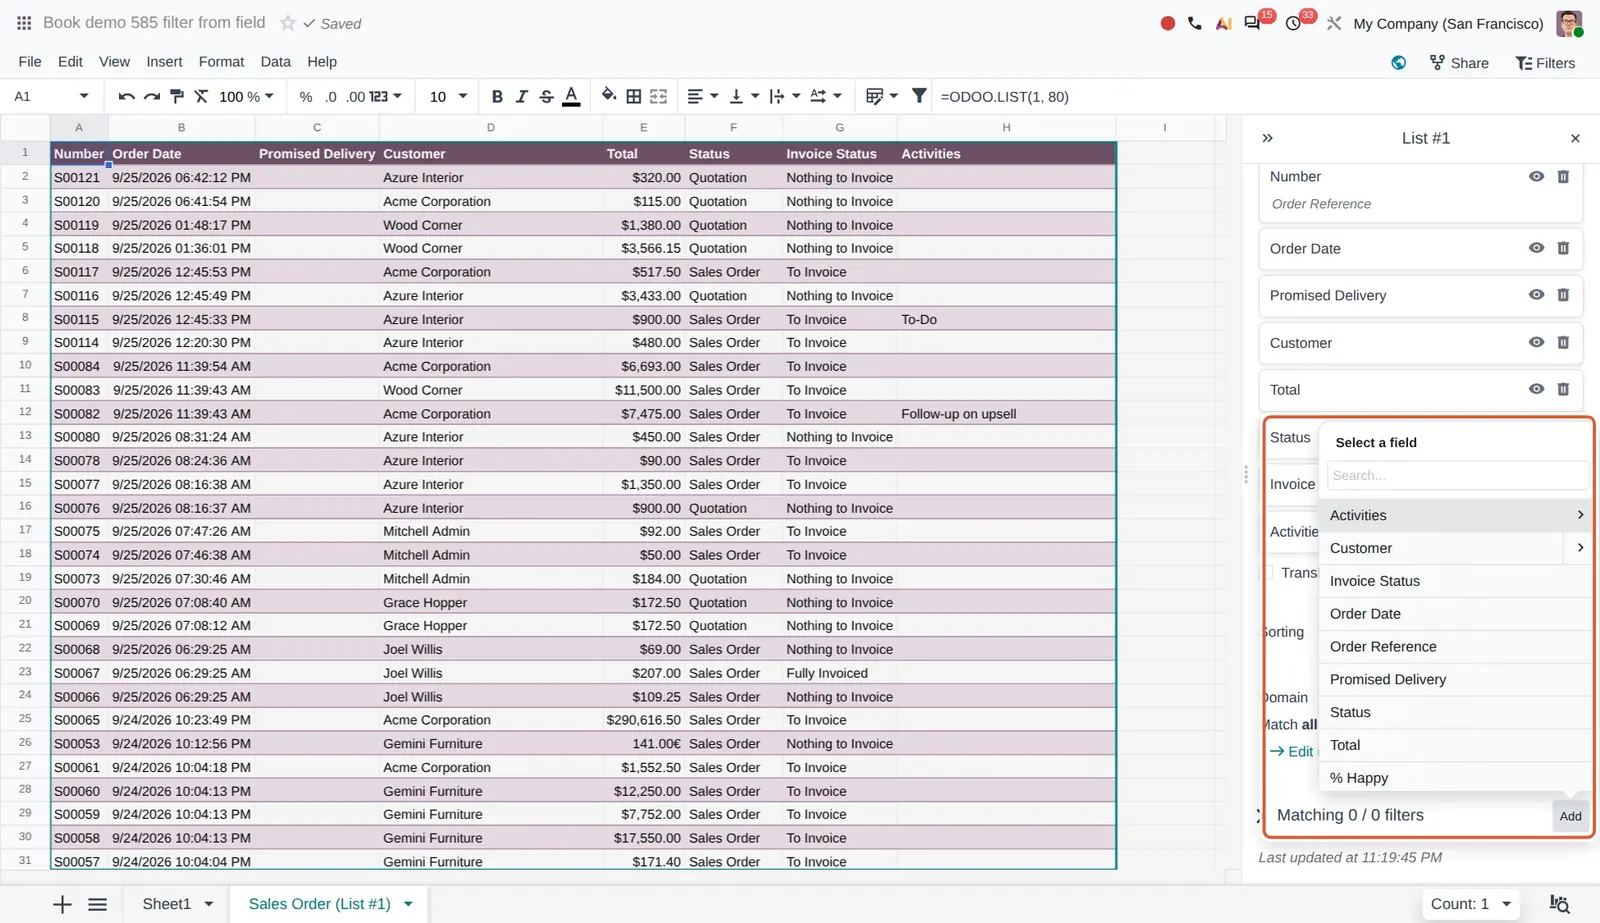Click the Share button

(x=1459, y=63)
